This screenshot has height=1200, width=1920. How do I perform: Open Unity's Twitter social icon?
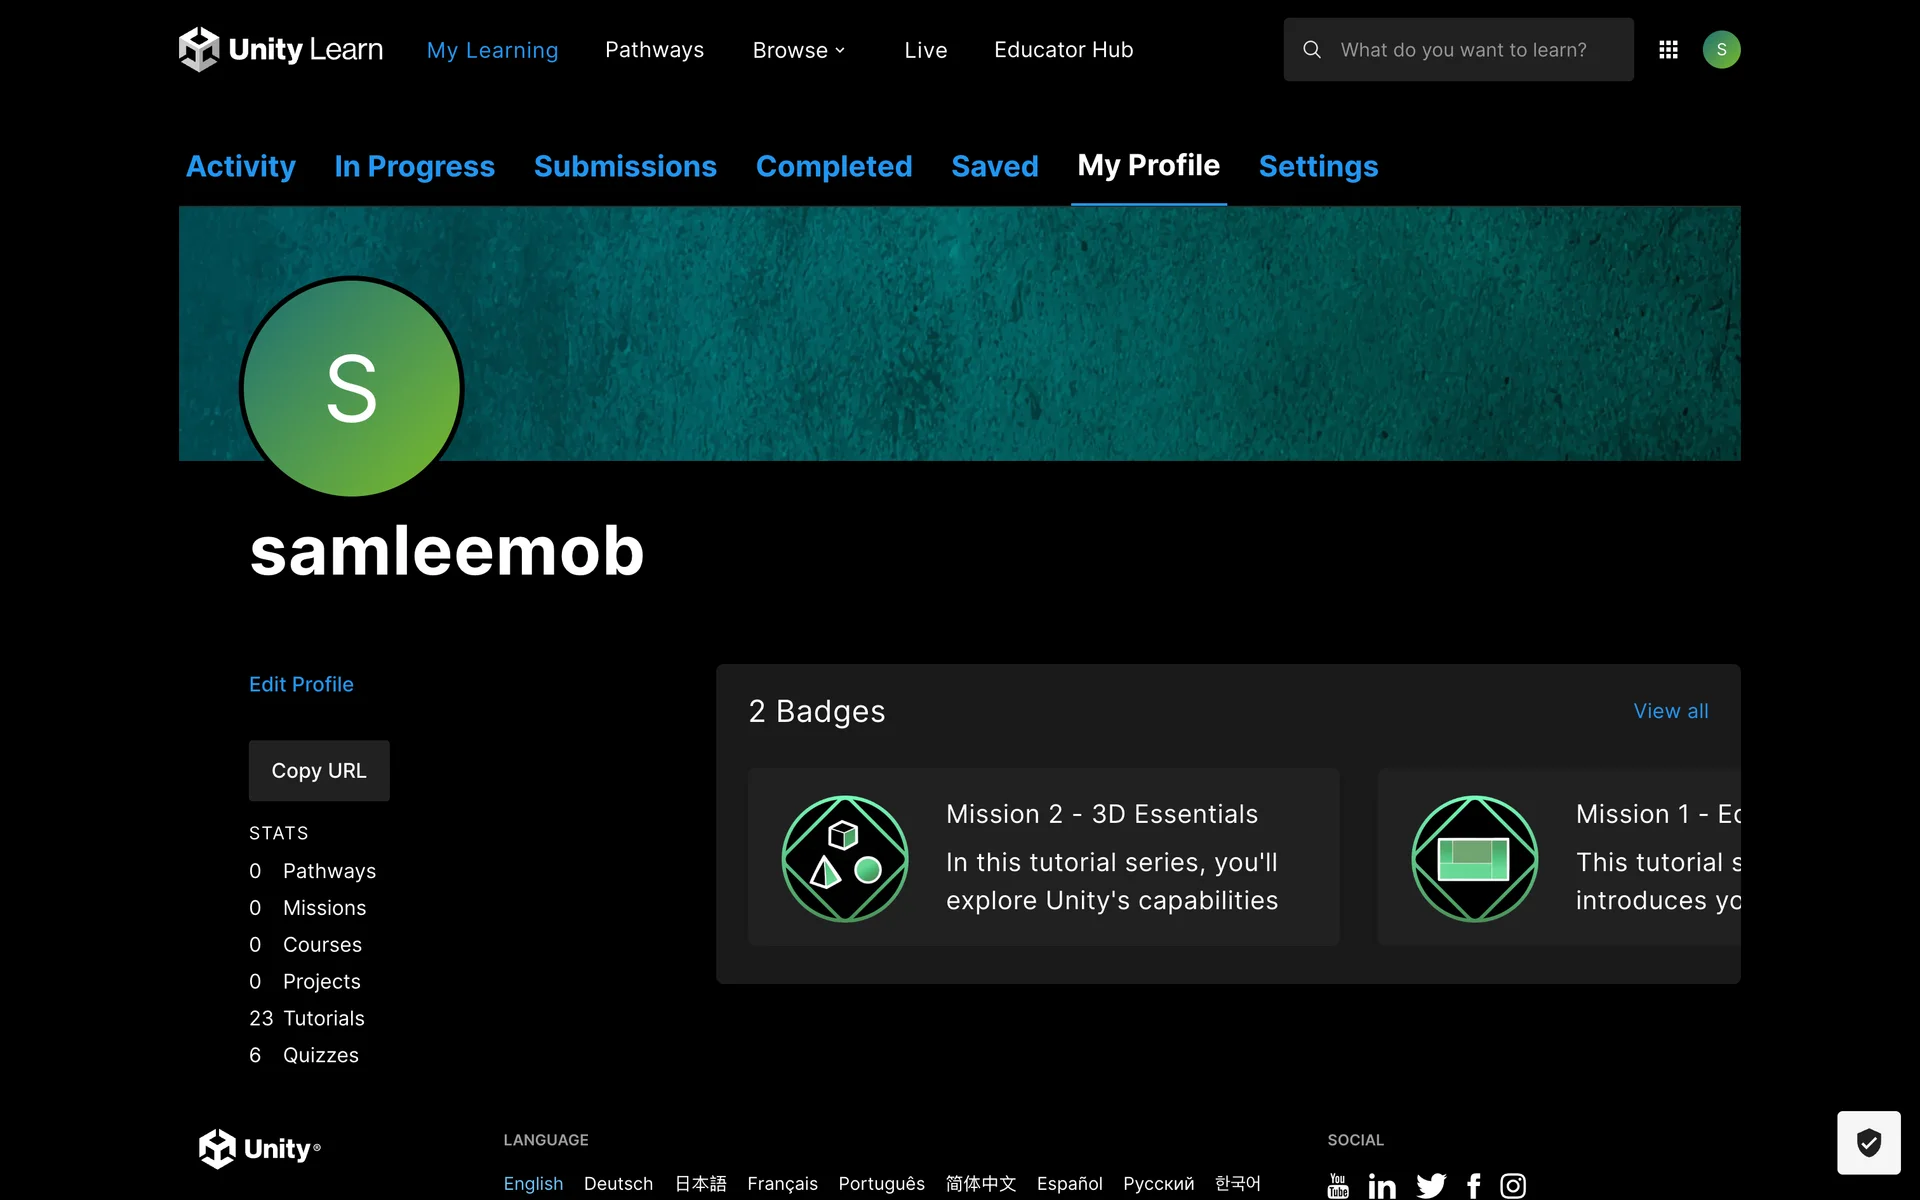click(1431, 1186)
